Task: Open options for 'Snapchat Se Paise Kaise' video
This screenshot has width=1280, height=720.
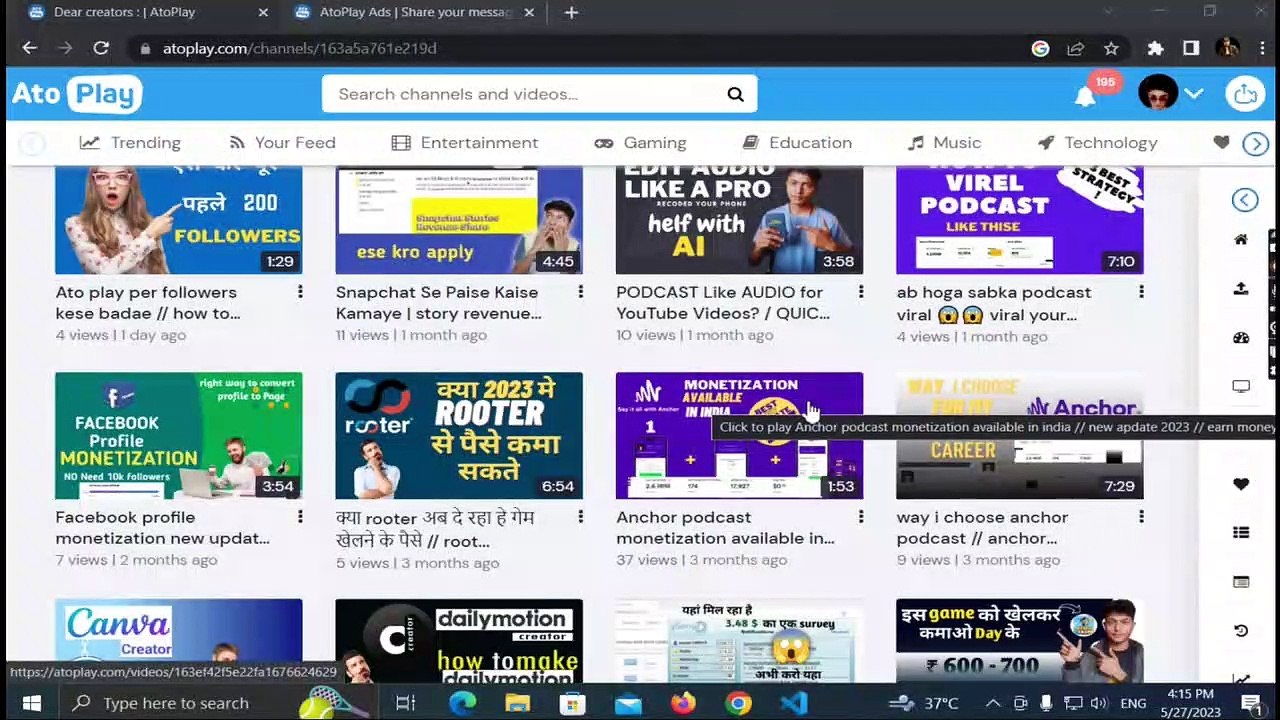Action: click(580, 292)
